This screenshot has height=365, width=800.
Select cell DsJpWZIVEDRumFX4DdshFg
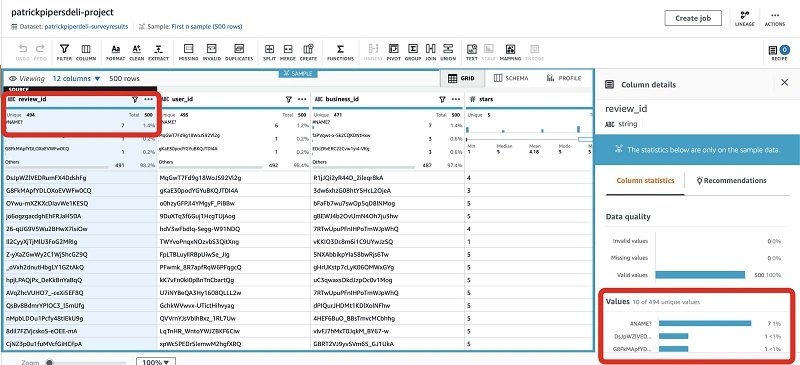pos(81,178)
